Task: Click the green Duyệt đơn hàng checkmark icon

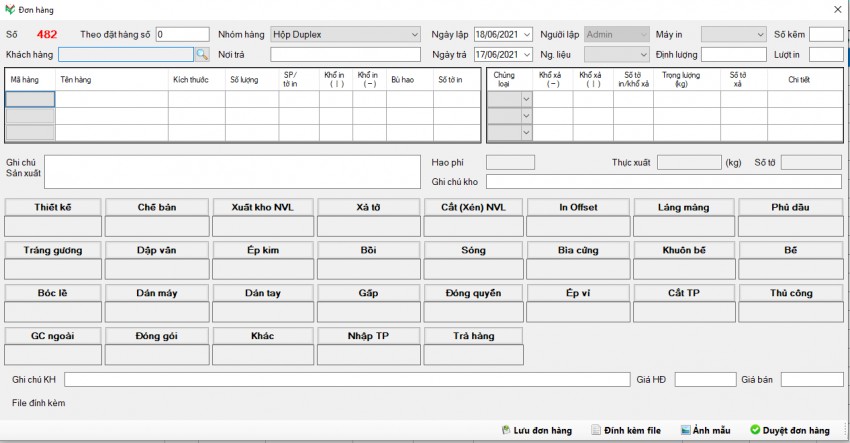Action: pyautogui.click(x=755, y=430)
